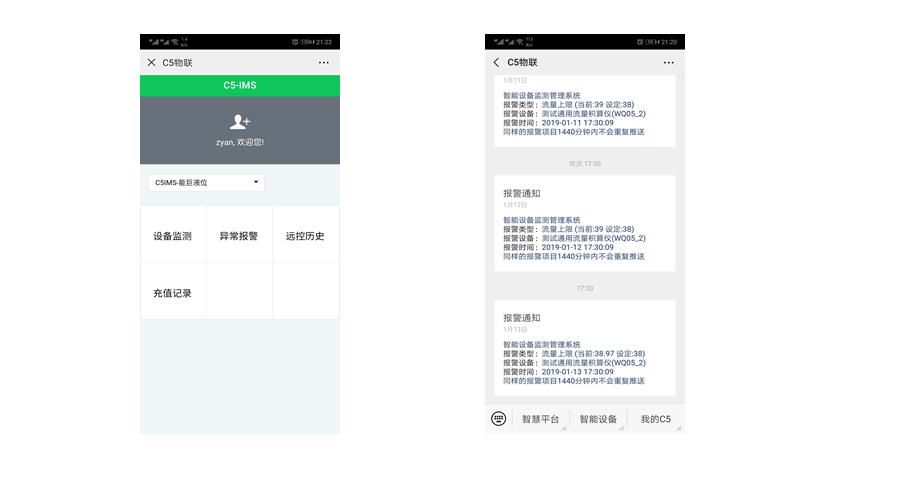Tap alarm time 2019-01-13 17:30:09 text
The image size is (900, 480).
pos(577,372)
